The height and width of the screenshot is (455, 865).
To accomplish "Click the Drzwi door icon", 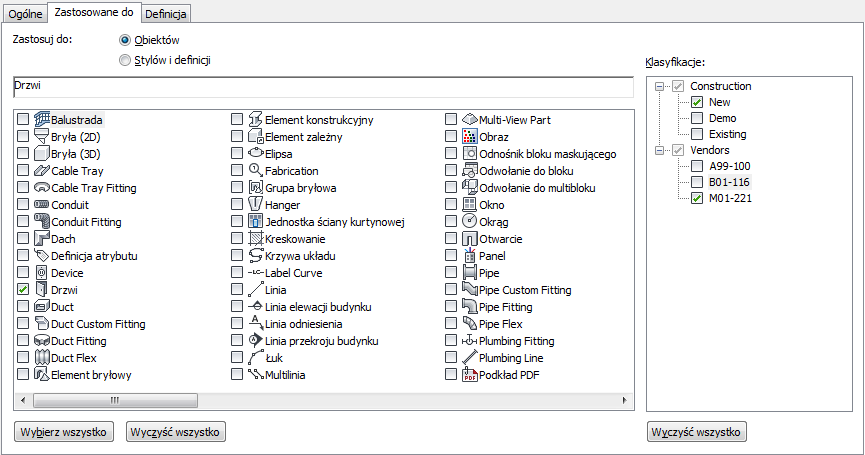I will pos(42,290).
